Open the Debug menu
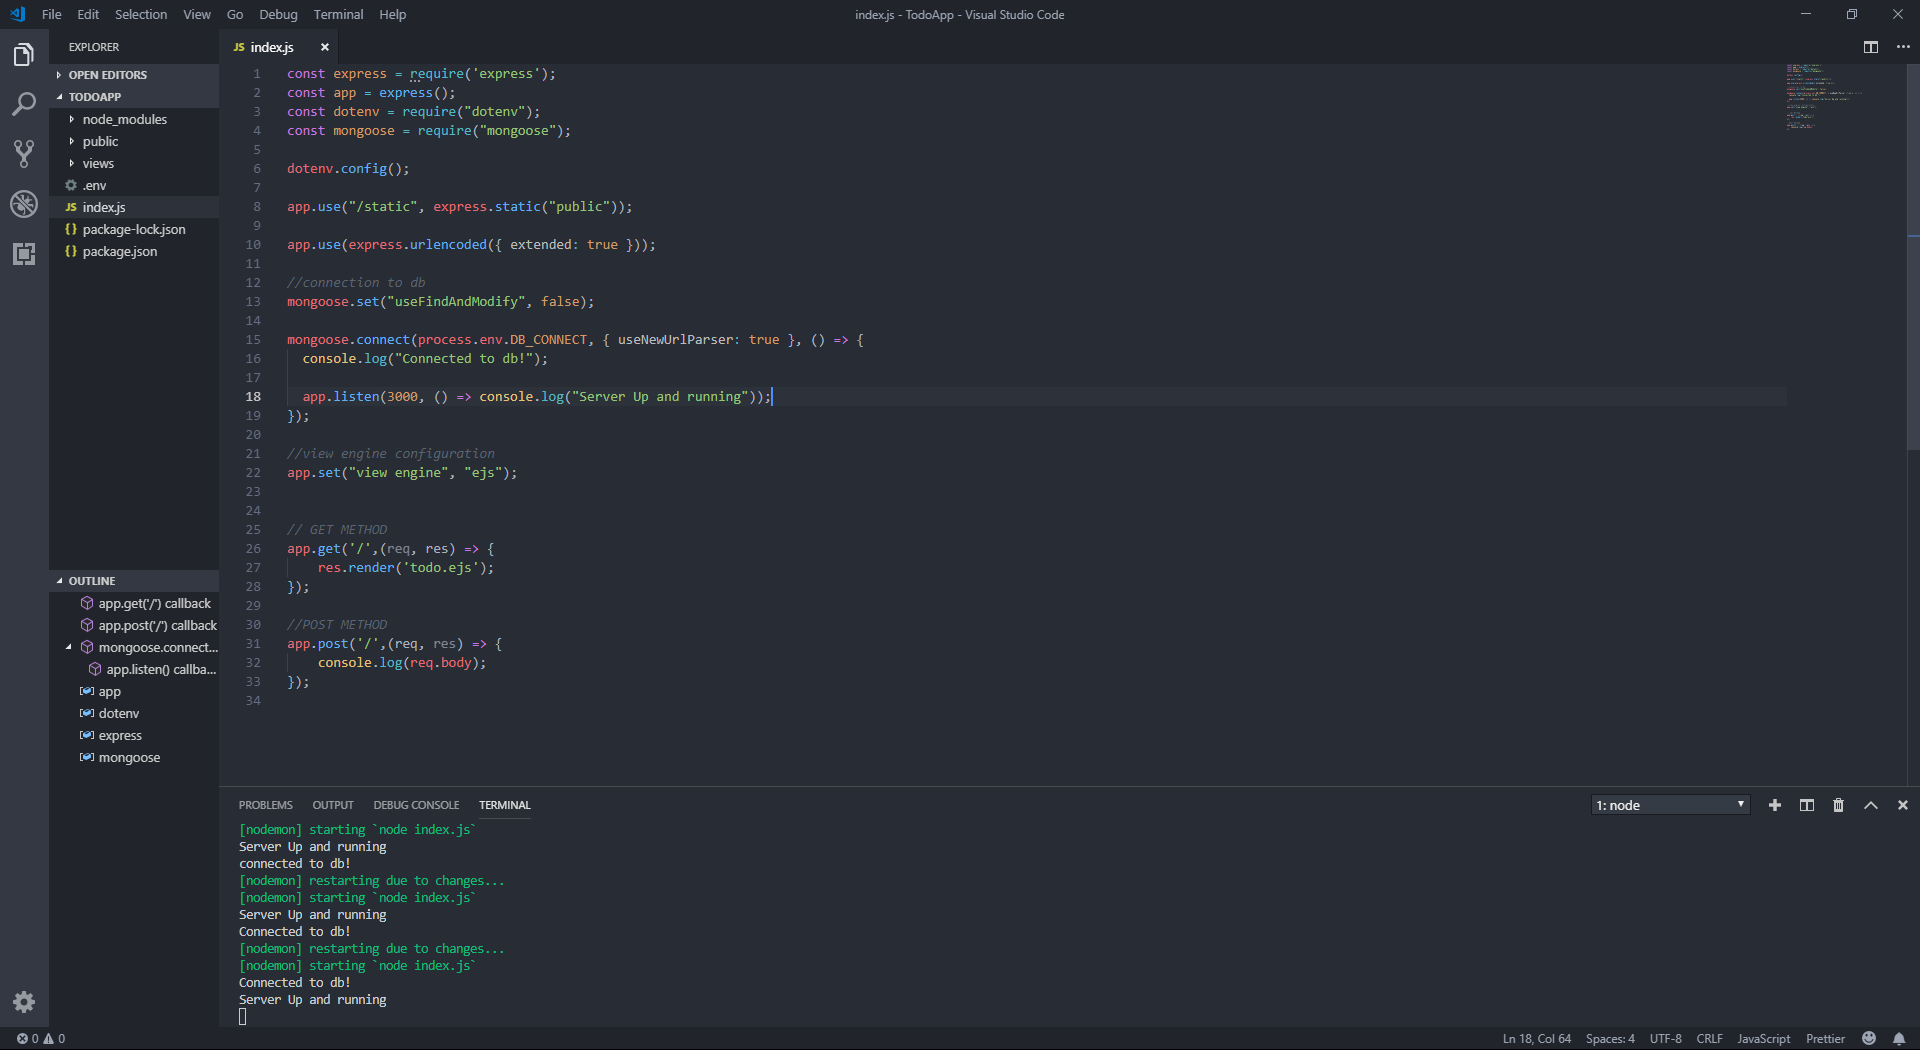1920x1050 pixels. (278, 14)
